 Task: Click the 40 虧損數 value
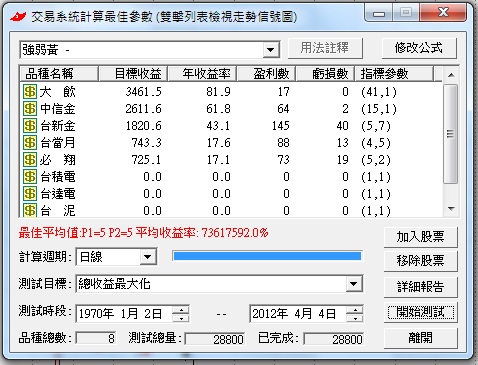[343, 126]
